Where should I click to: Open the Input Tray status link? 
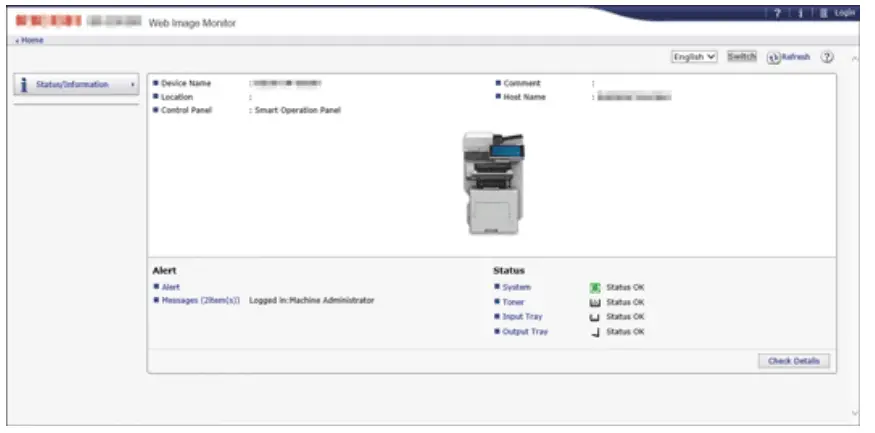click(x=522, y=316)
